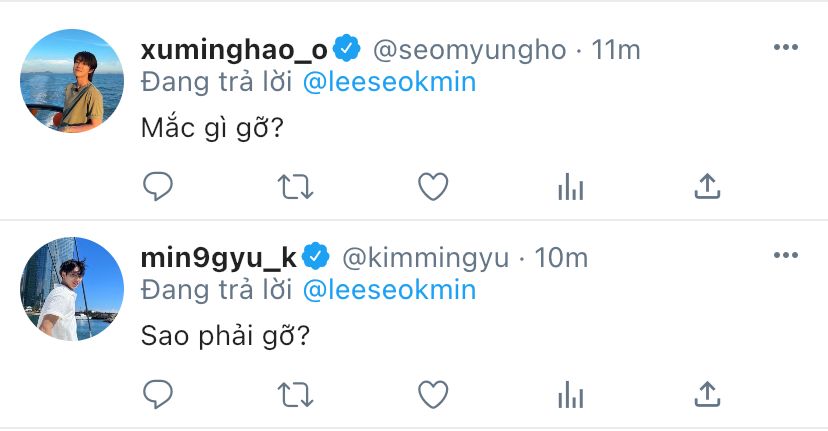Share min9gyu_k's tweet
The height and width of the screenshot is (431, 828).
click(x=707, y=394)
